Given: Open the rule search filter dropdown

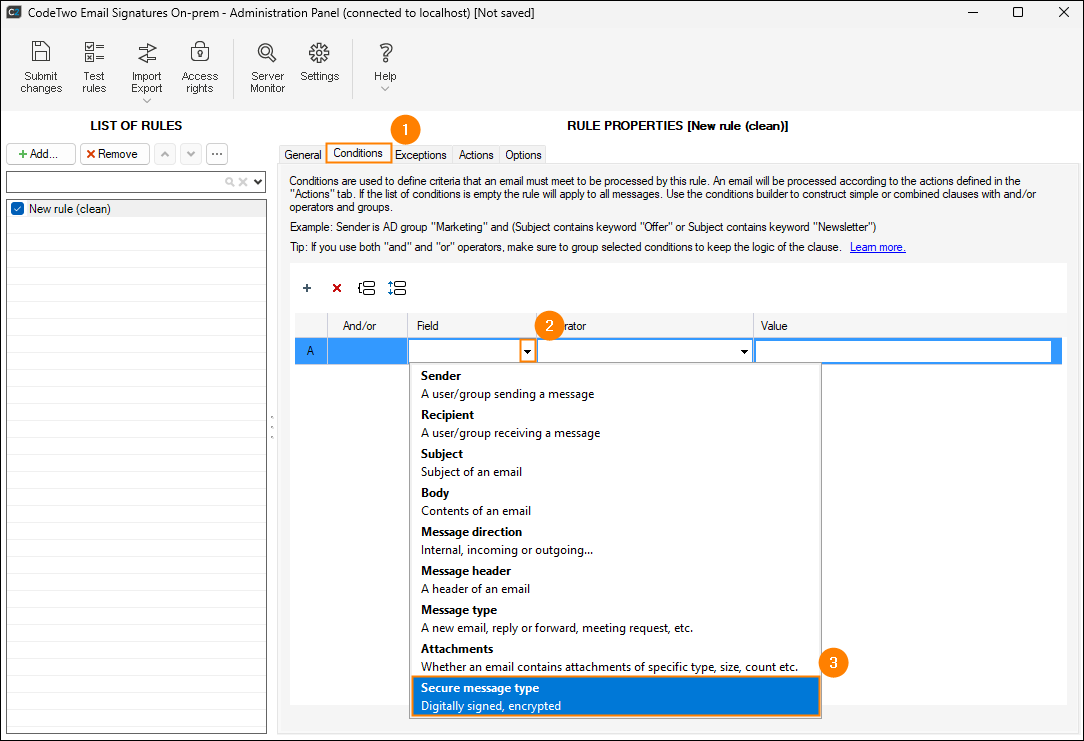Looking at the screenshot, I should click(x=258, y=182).
